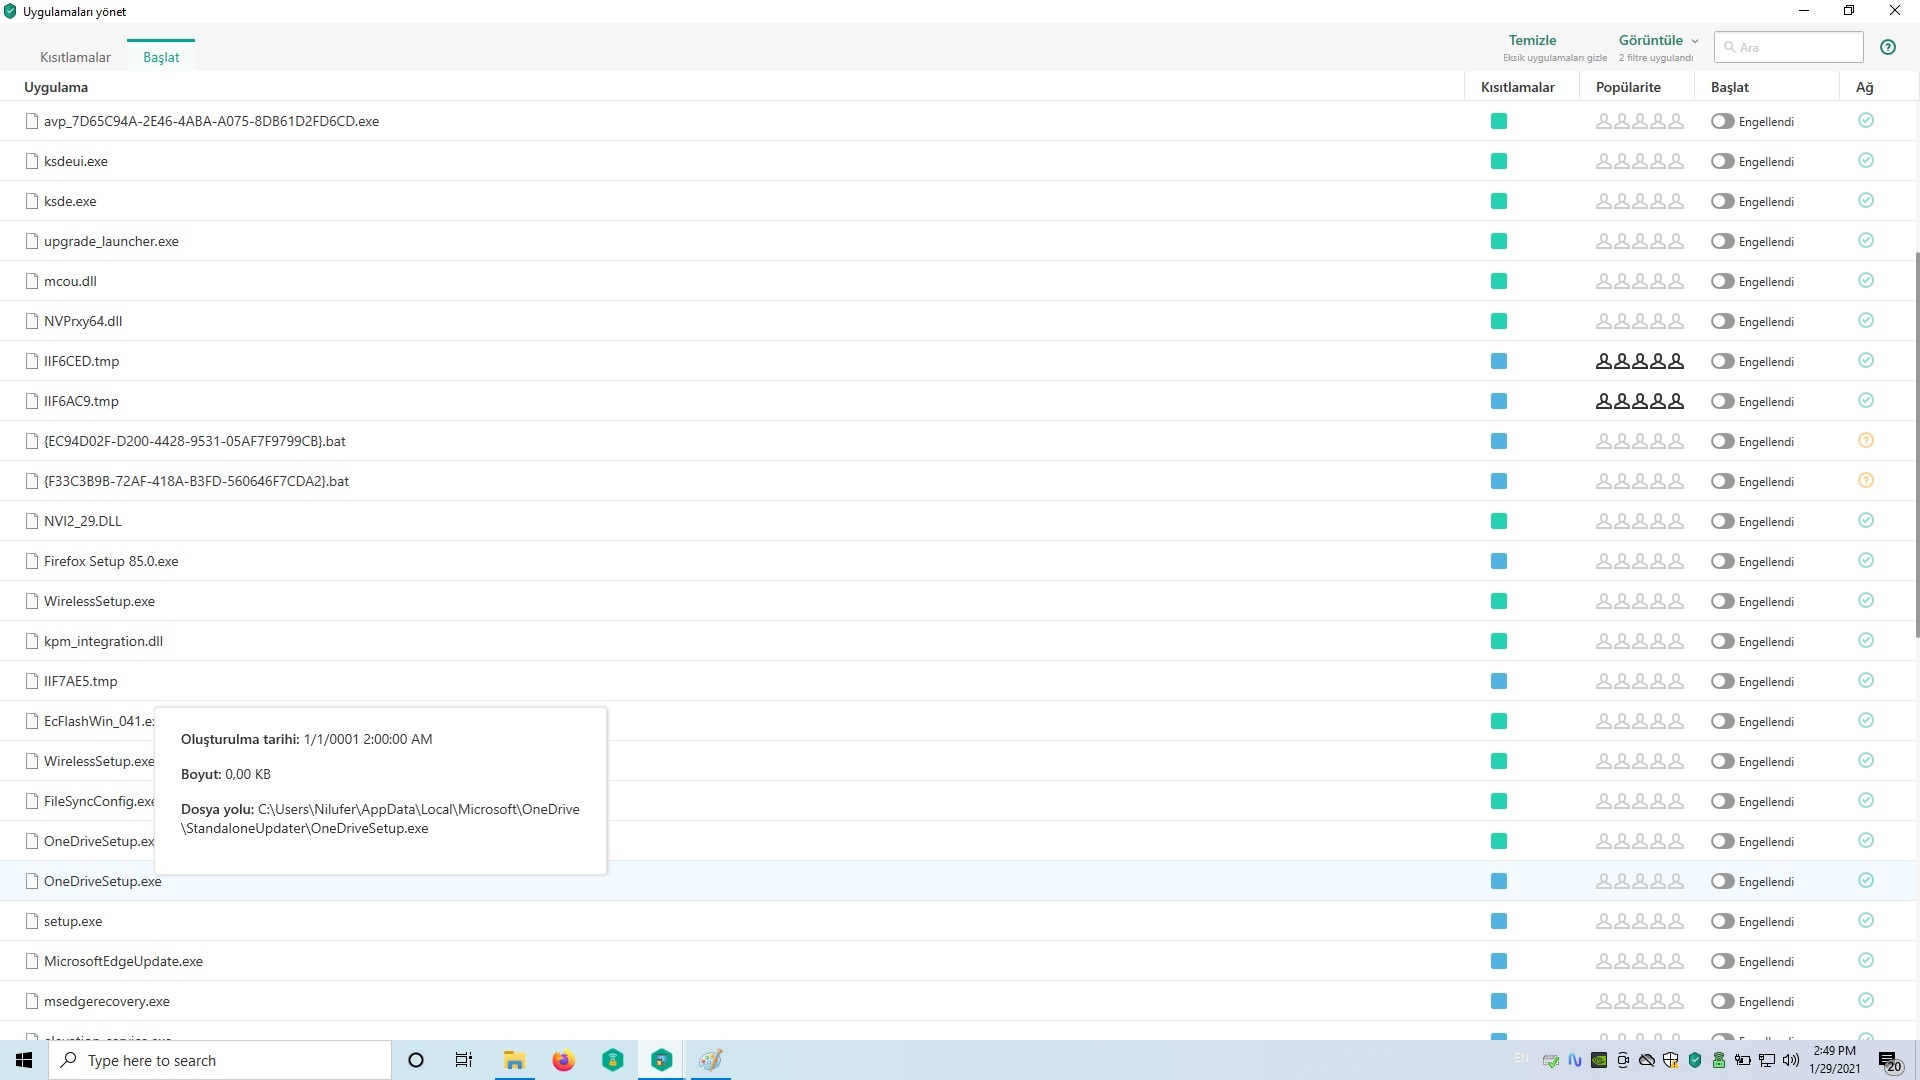Toggle startup switch for MicrosoftEdgeUpdate.exe
Viewport: 1920px width, 1080px height.
pyautogui.click(x=1722, y=961)
